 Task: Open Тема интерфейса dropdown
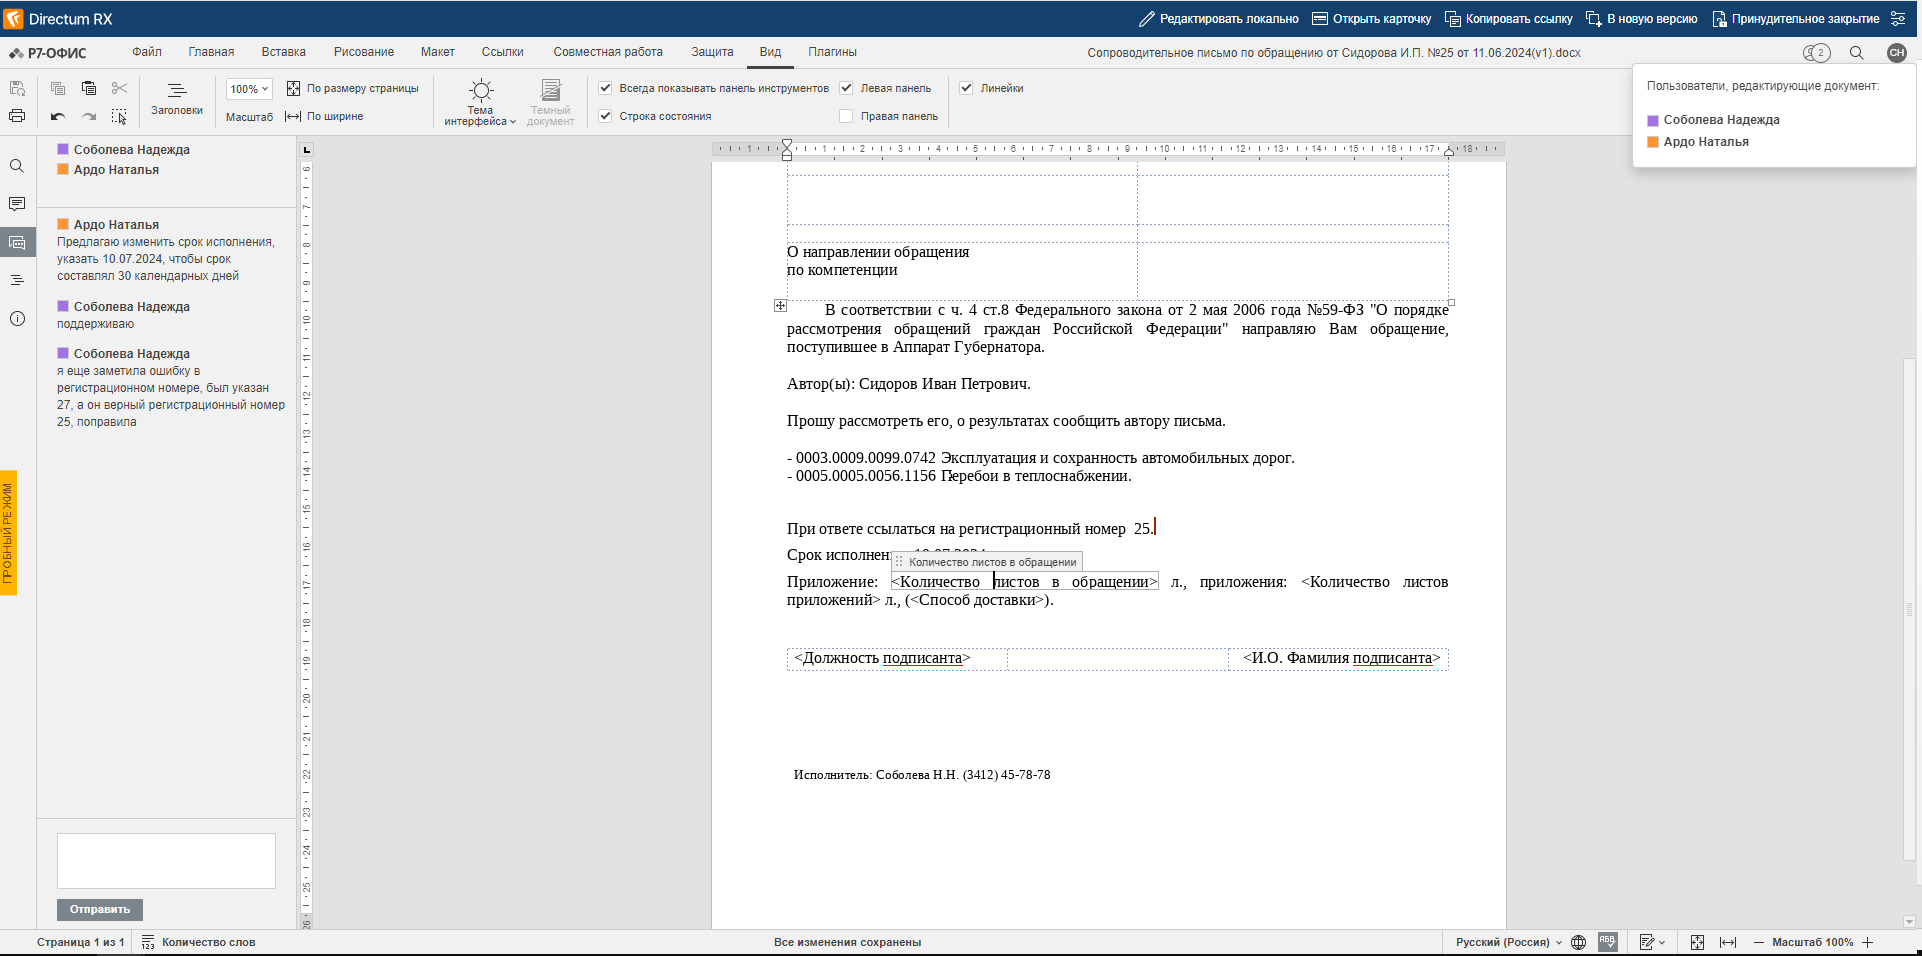481,103
